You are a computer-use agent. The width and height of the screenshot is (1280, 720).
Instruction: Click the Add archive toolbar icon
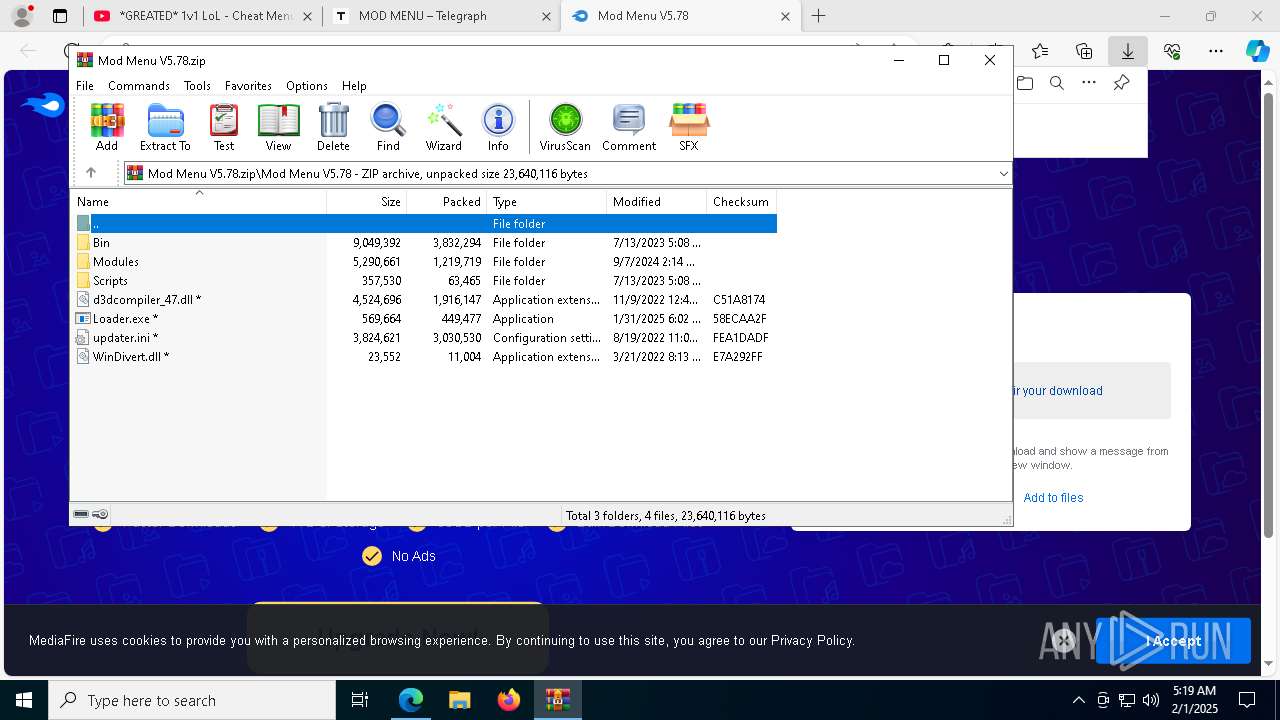tap(107, 127)
